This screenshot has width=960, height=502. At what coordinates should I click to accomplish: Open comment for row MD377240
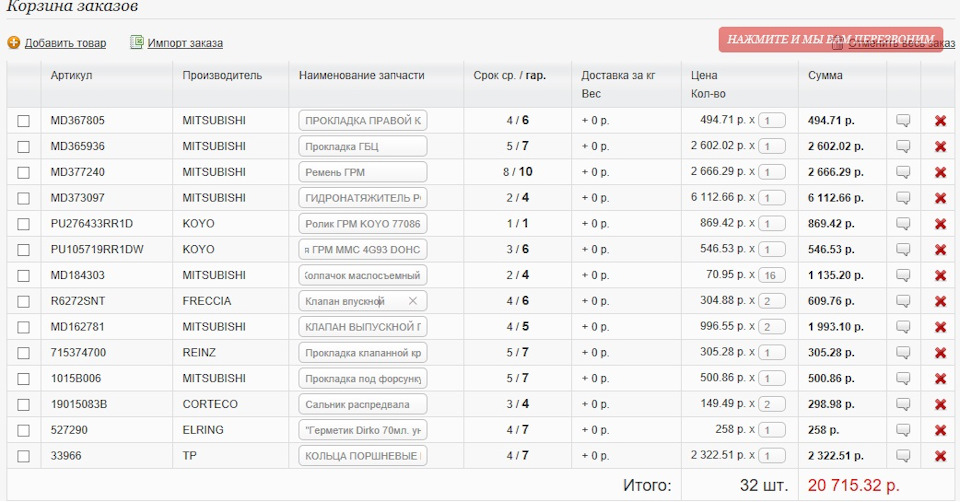click(x=903, y=172)
